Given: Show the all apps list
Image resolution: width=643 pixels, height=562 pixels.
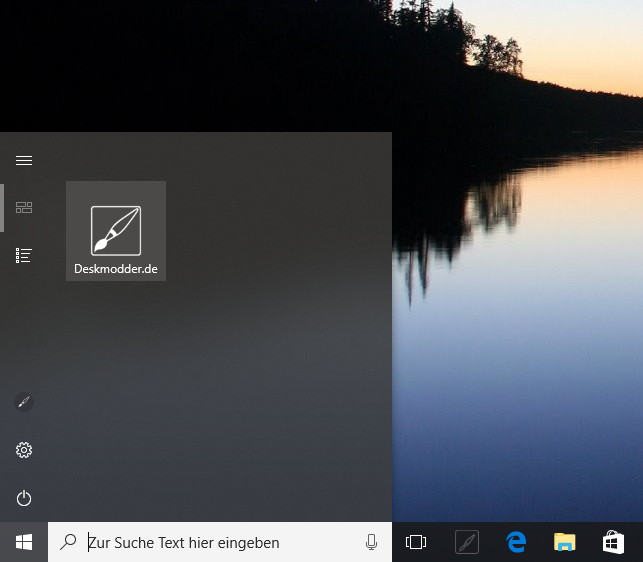Looking at the screenshot, I should [24, 255].
